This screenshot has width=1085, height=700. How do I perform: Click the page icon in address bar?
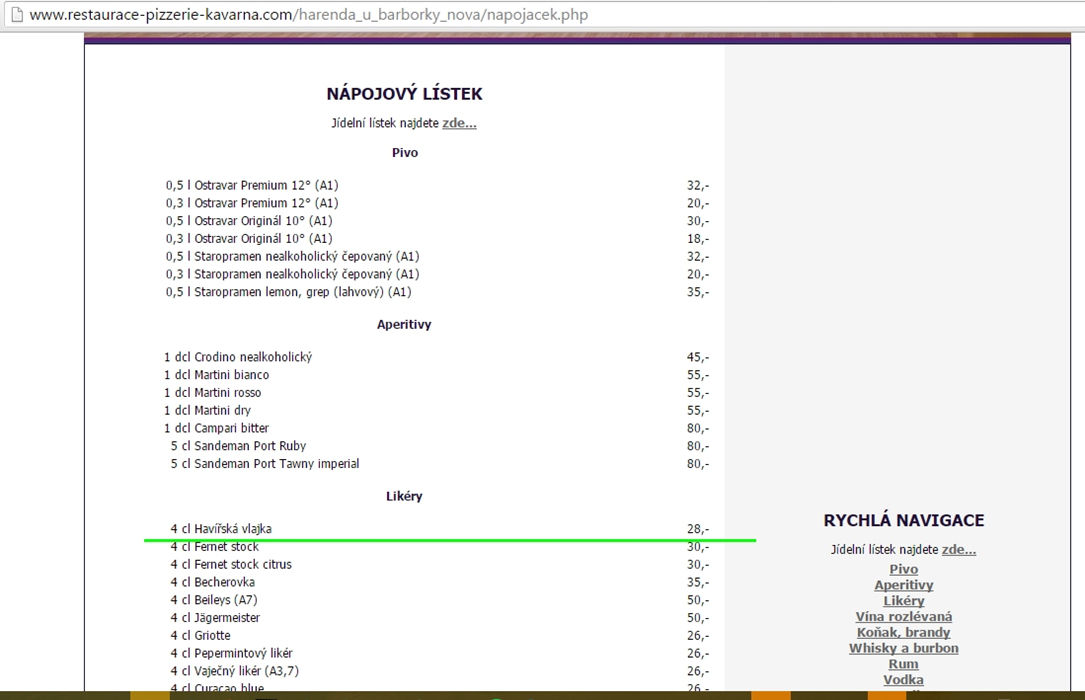pyautogui.click(x=16, y=15)
